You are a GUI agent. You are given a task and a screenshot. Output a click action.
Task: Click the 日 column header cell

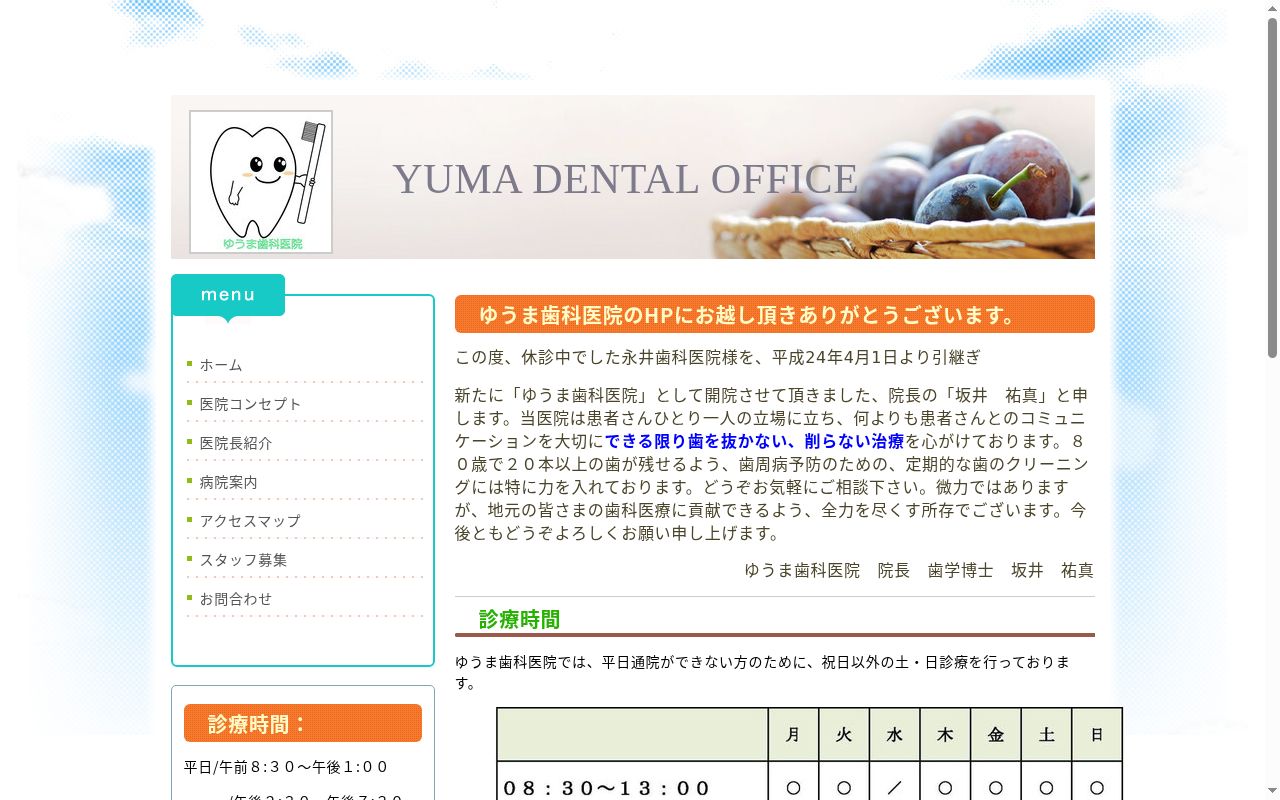pyautogui.click(x=1097, y=735)
